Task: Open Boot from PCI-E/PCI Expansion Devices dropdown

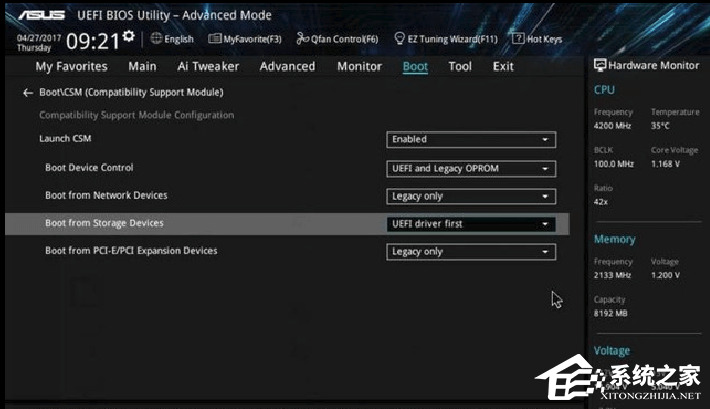Action: (x=471, y=252)
